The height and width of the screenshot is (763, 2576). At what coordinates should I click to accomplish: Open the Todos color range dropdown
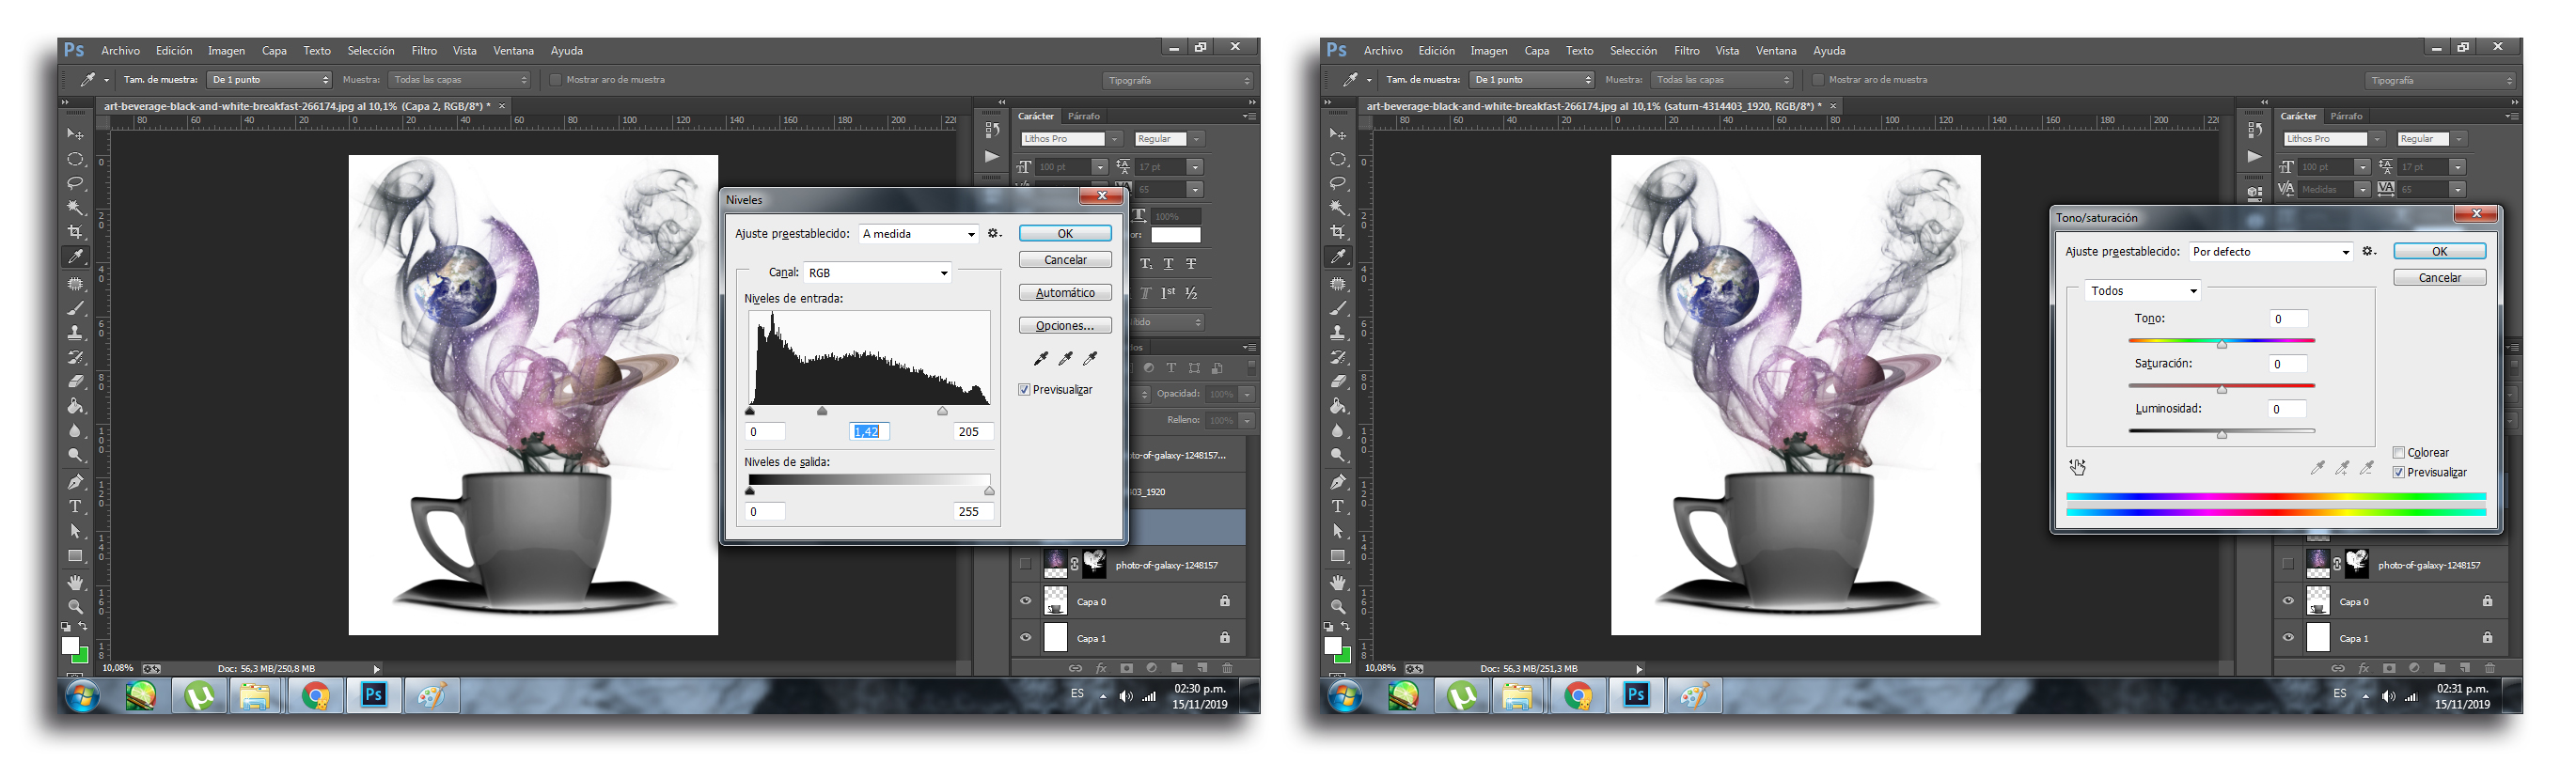click(x=2142, y=291)
